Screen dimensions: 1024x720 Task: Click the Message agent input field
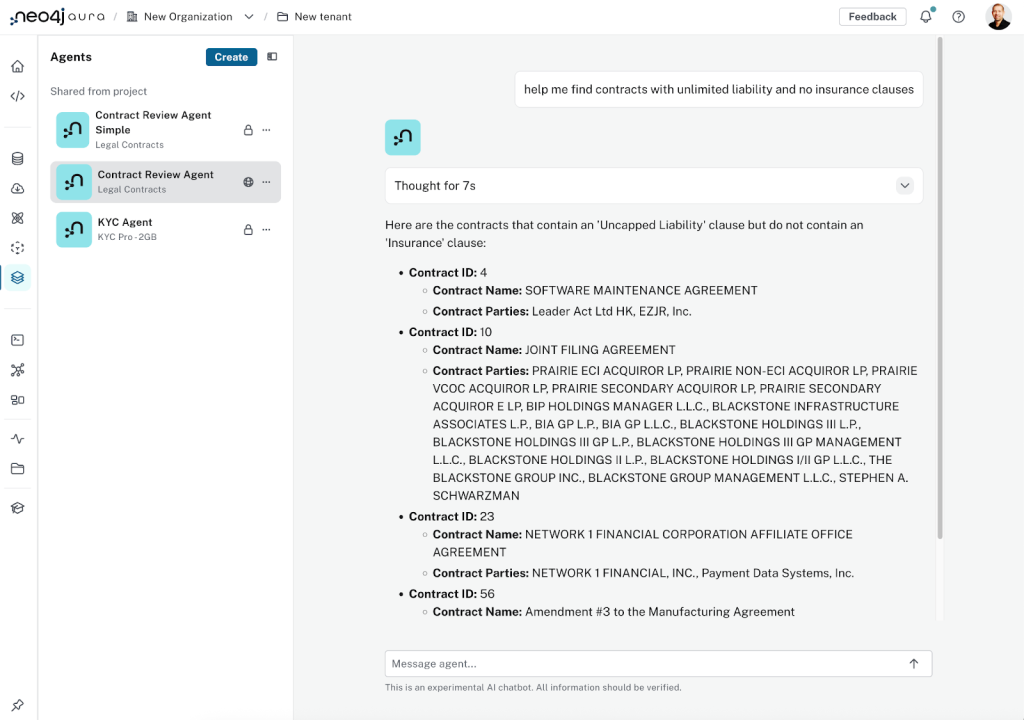pyautogui.click(x=640, y=663)
